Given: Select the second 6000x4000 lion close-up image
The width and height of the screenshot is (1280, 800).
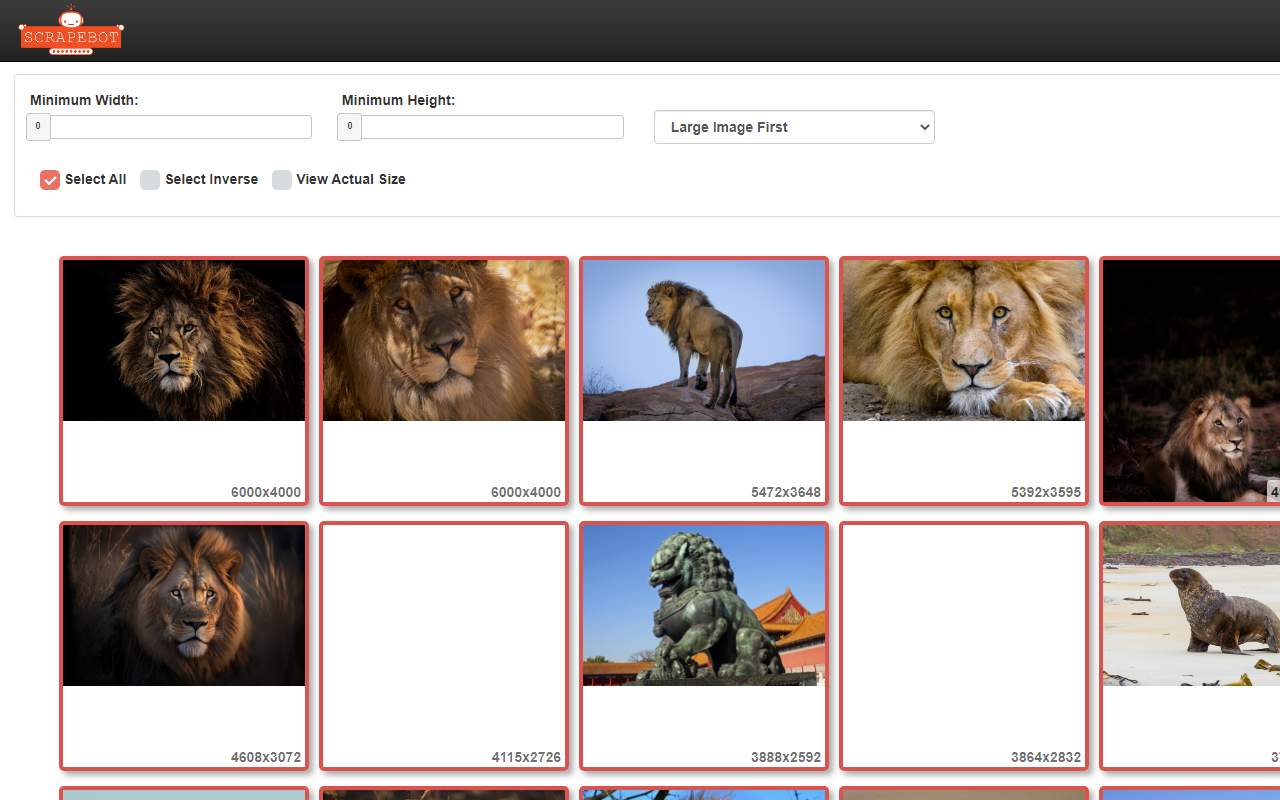Looking at the screenshot, I should click(443, 340).
